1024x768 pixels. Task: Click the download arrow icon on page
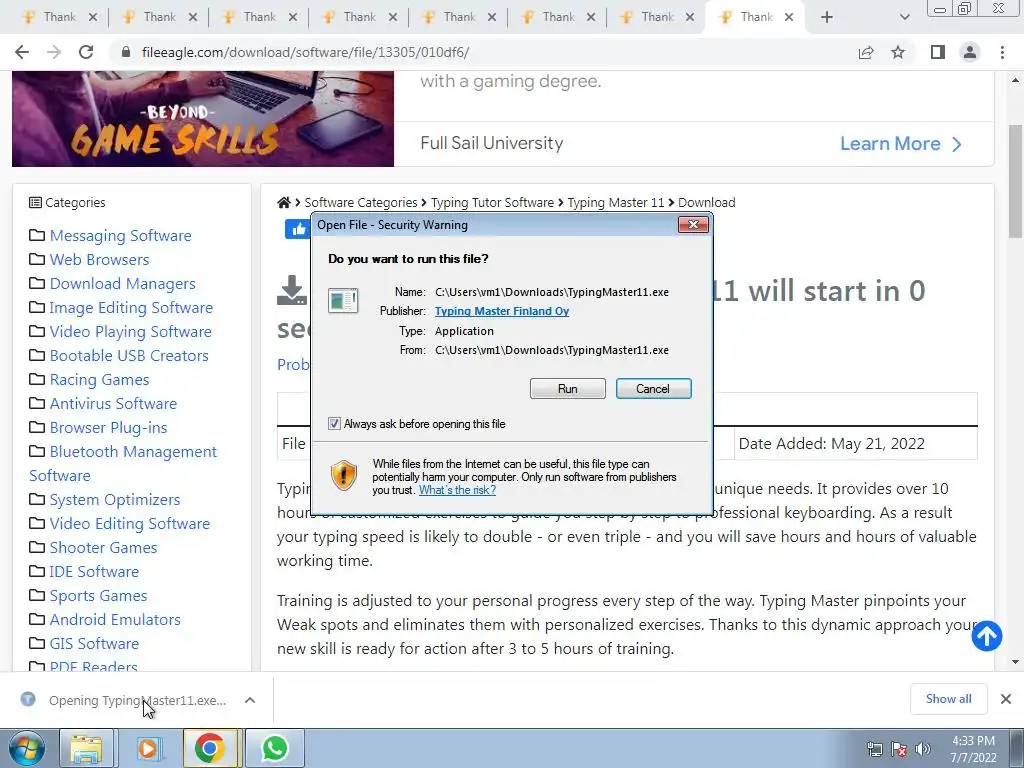coord(292,290)
